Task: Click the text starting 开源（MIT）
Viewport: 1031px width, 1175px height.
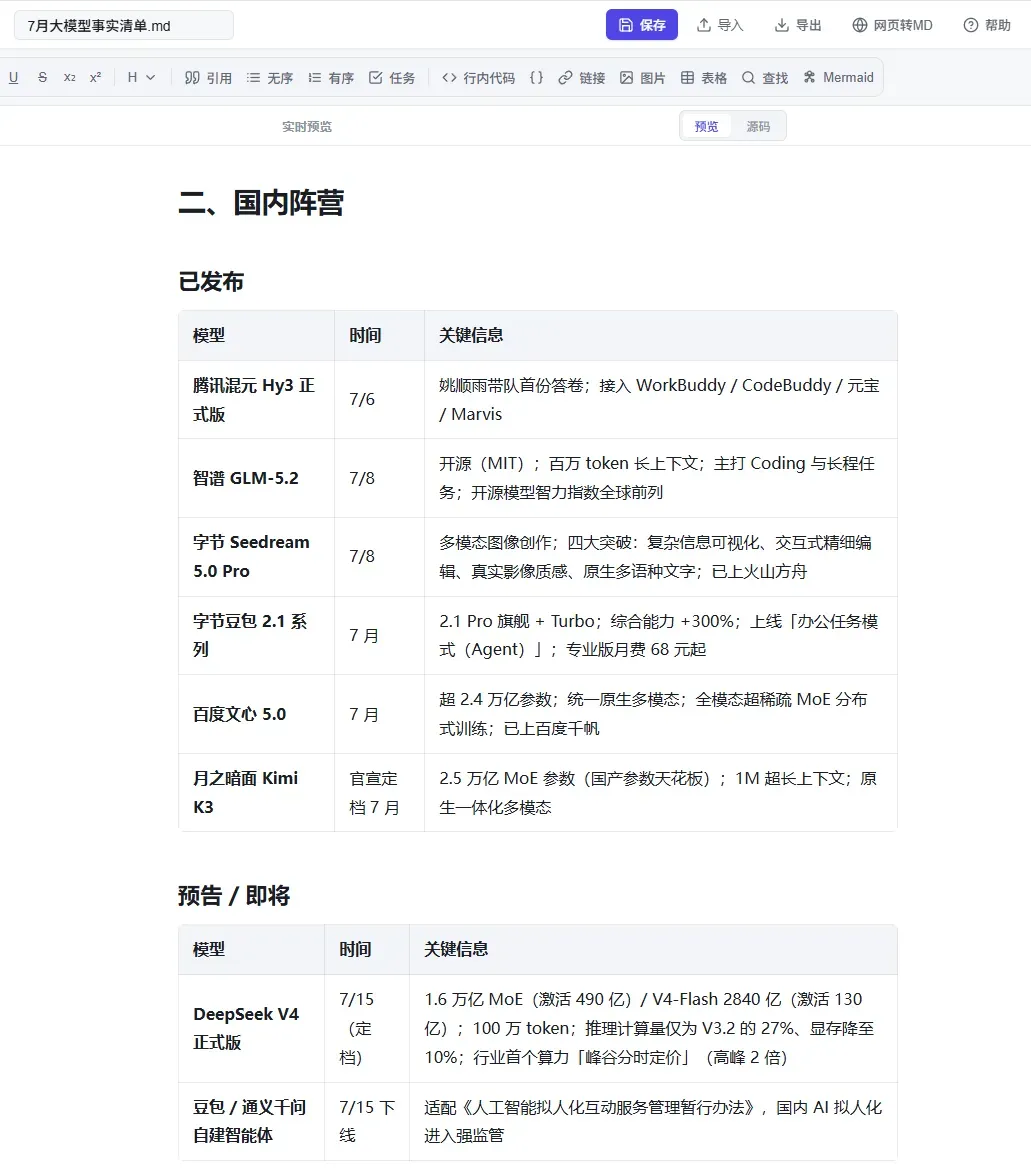Action: (657, 478)
